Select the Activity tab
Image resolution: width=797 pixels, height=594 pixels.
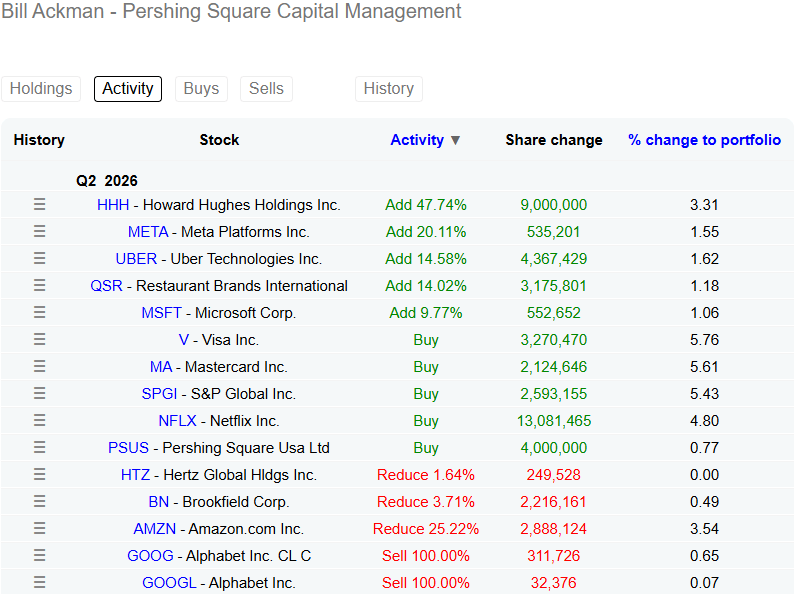click(x=128, y=88)
